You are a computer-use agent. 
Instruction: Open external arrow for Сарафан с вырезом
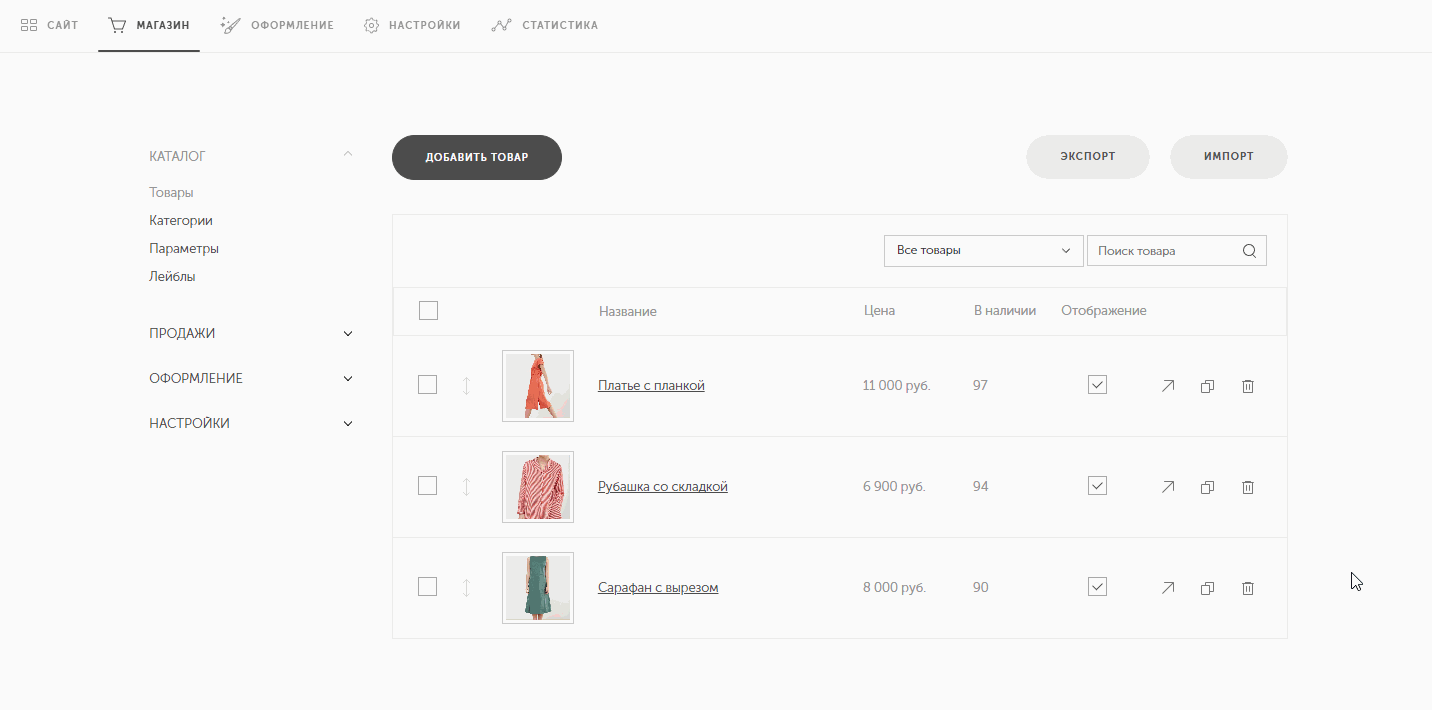tap(1168, 588)
